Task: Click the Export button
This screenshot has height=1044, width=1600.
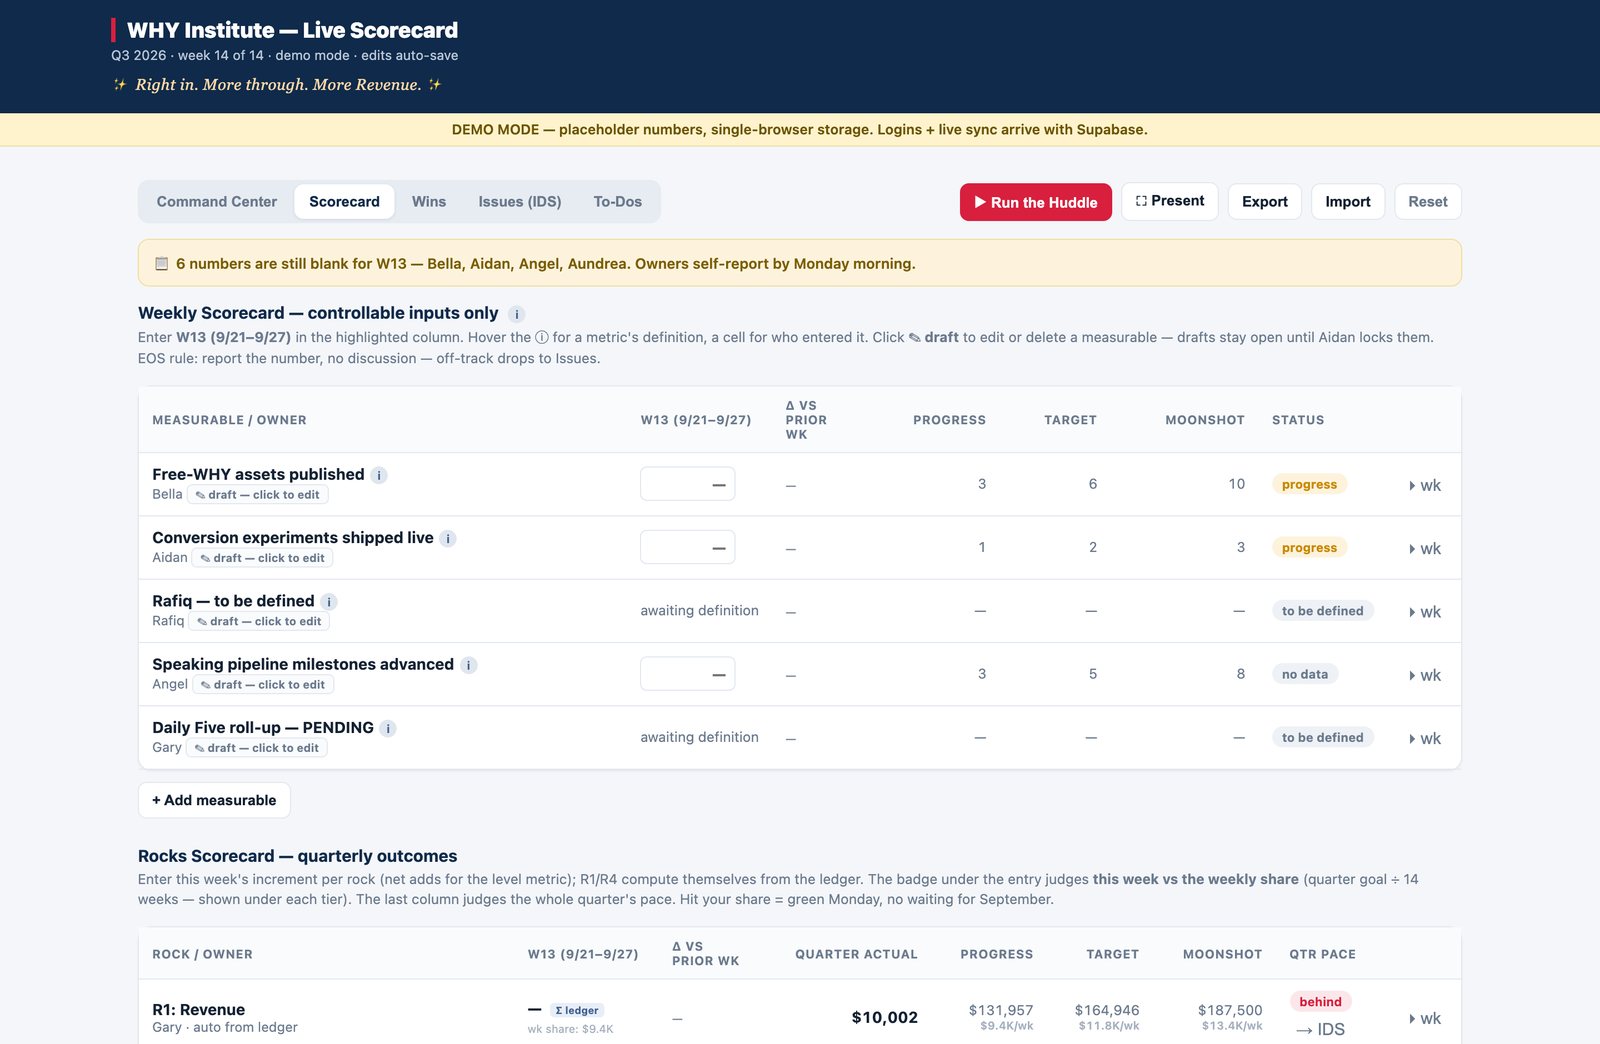Action: pyautogui.click(x=1265, y=202)
